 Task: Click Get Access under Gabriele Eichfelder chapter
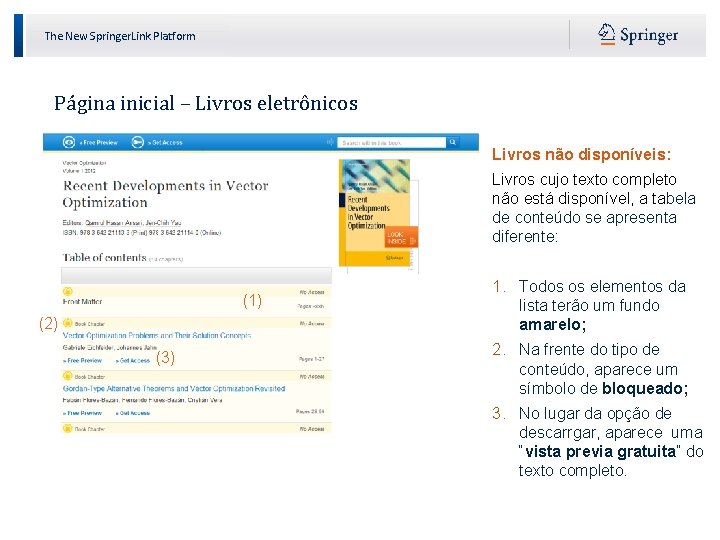(133, 360)
